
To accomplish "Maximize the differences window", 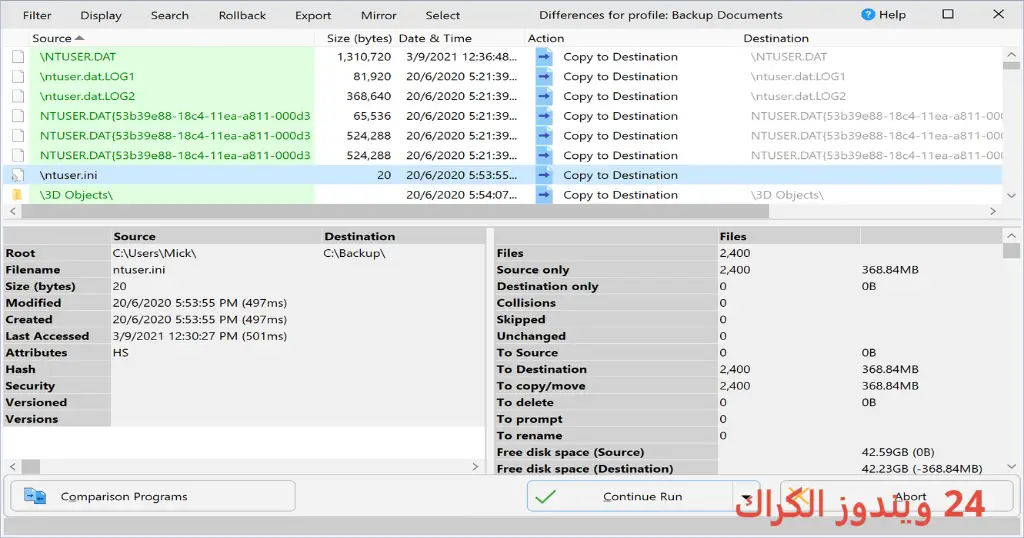I will pos(948,14).
